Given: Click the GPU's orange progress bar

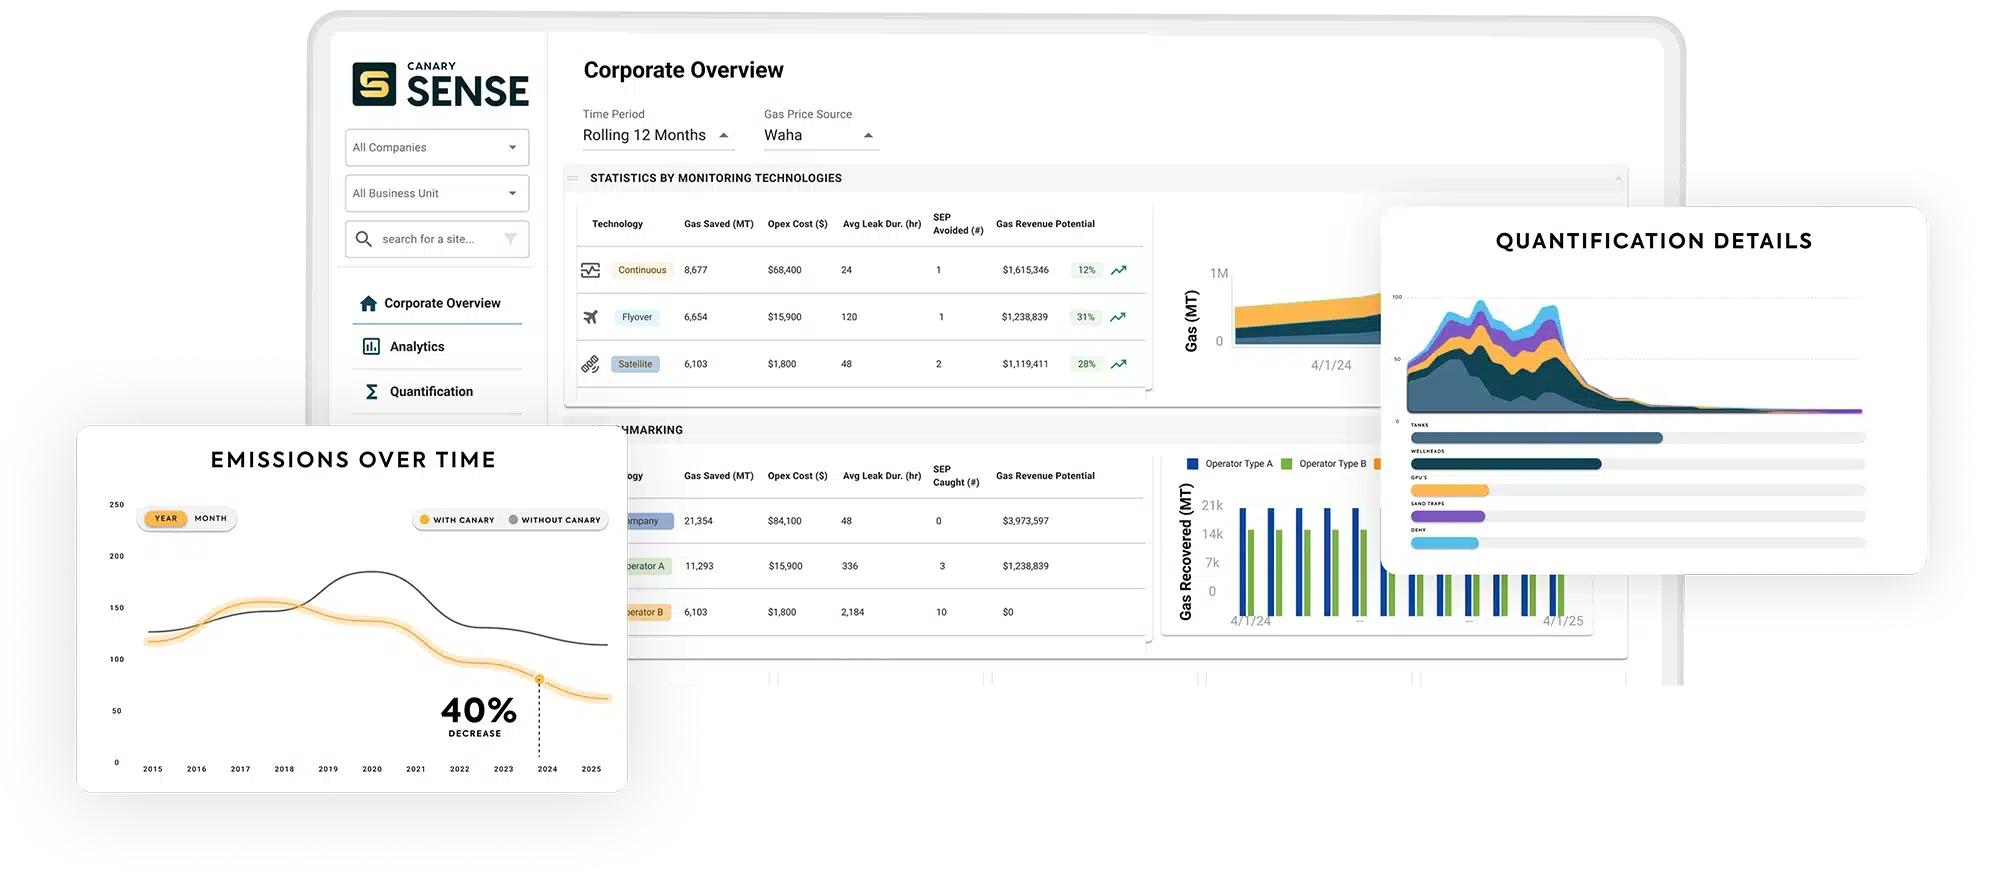Looking at the screenshot, I should (1637, 490).
